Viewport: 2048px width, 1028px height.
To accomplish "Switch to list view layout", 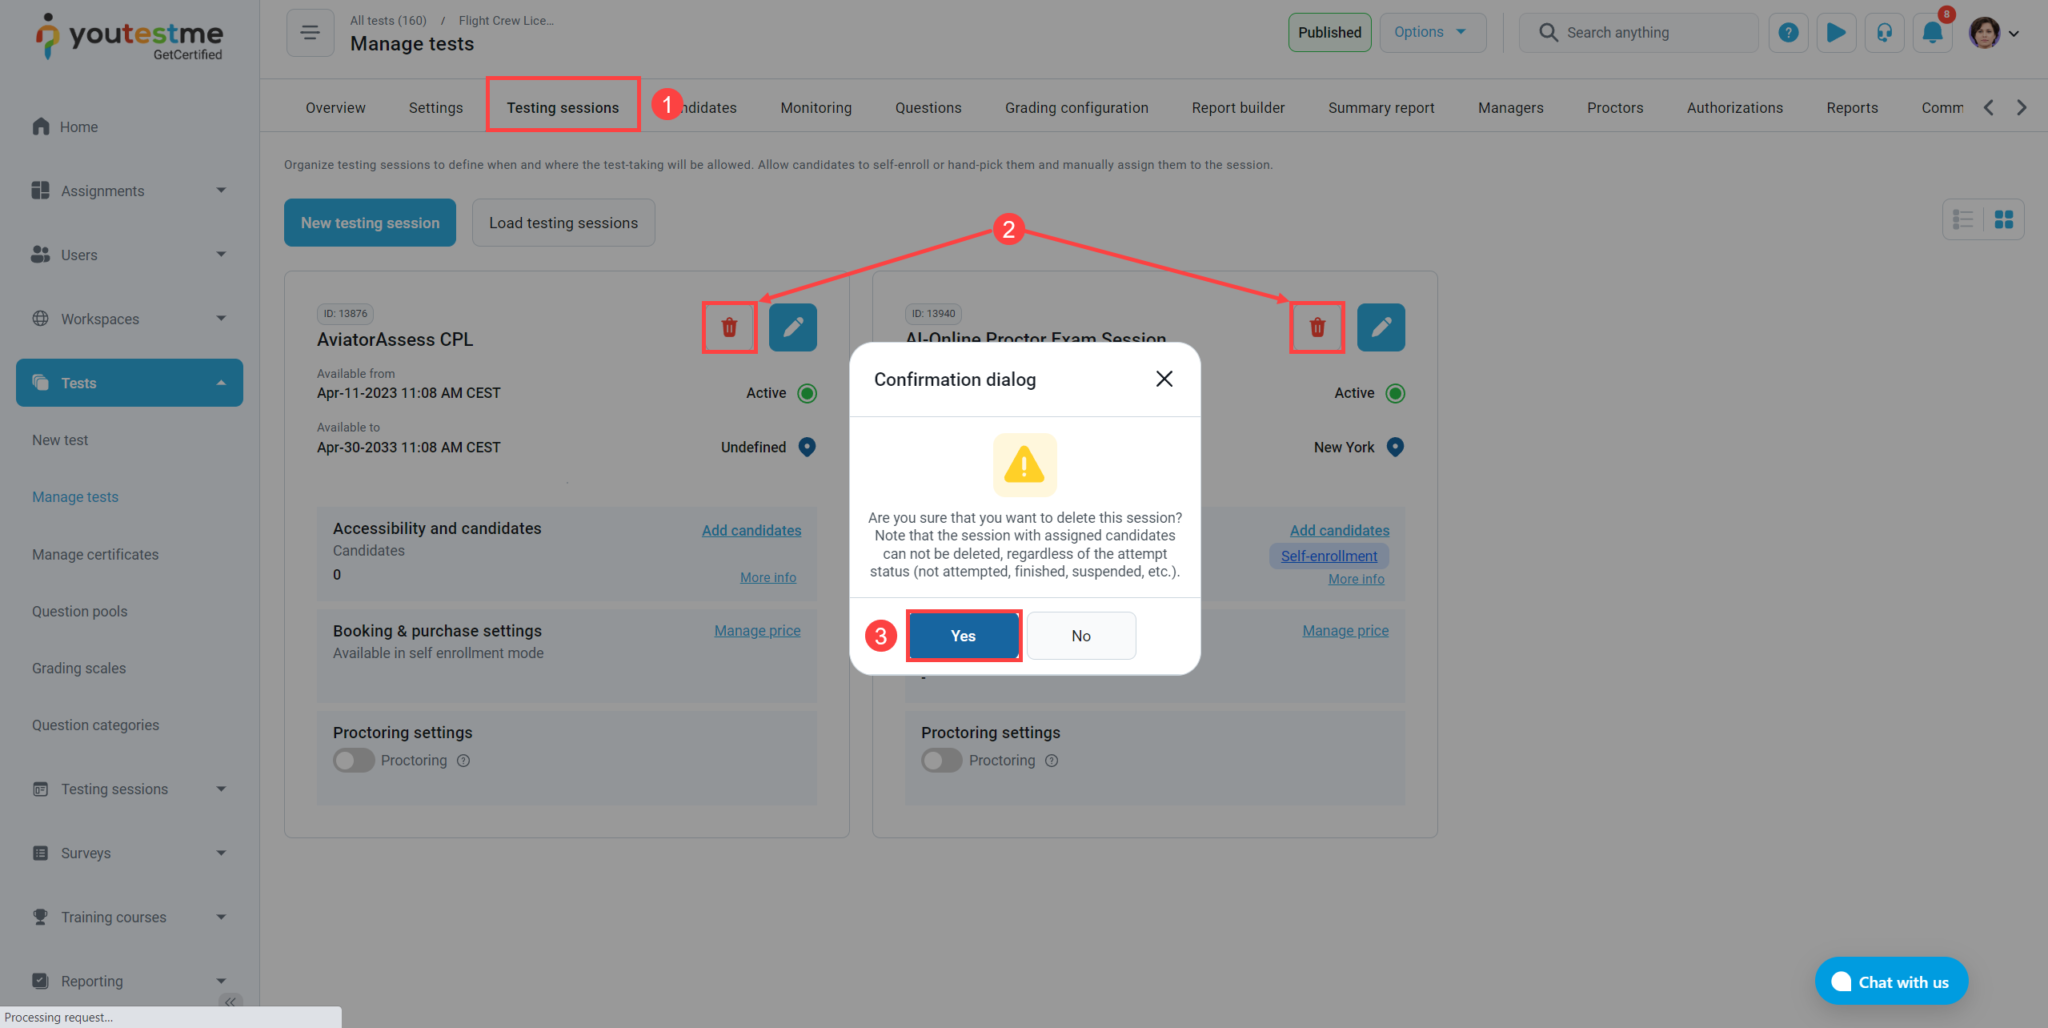I will 1963,219.
